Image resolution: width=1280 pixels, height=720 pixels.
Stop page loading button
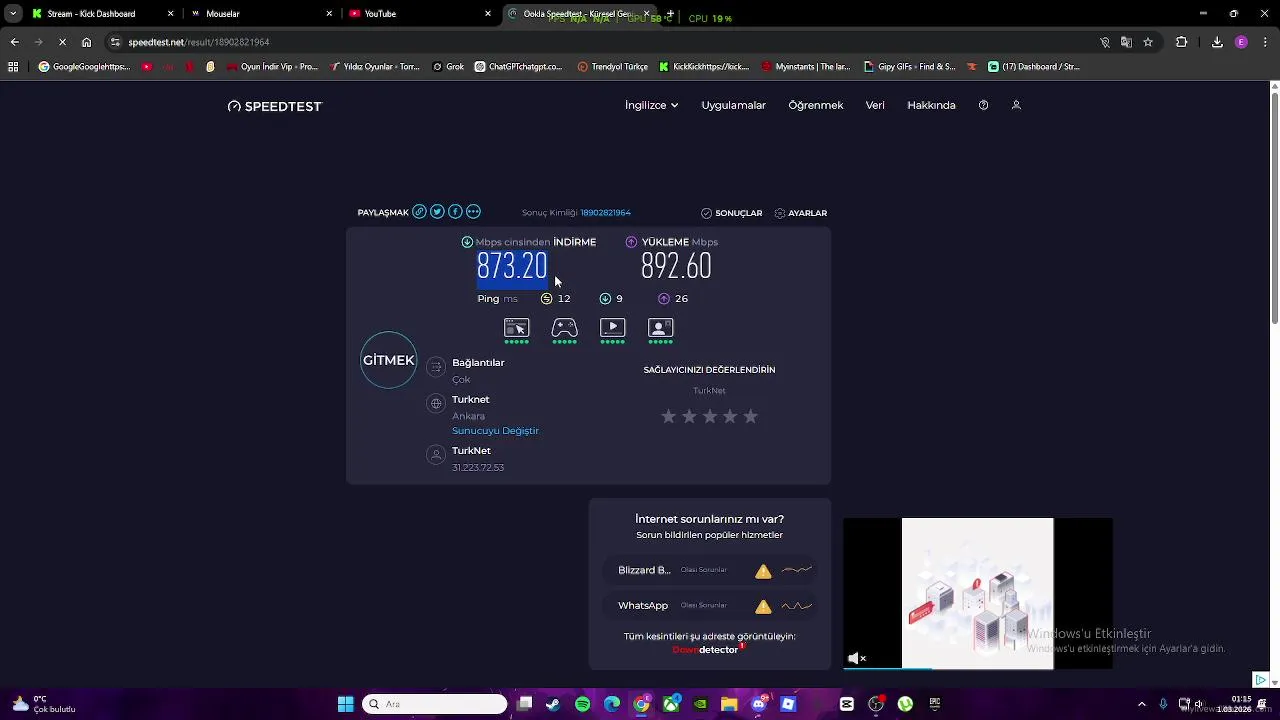coord(62,42)
